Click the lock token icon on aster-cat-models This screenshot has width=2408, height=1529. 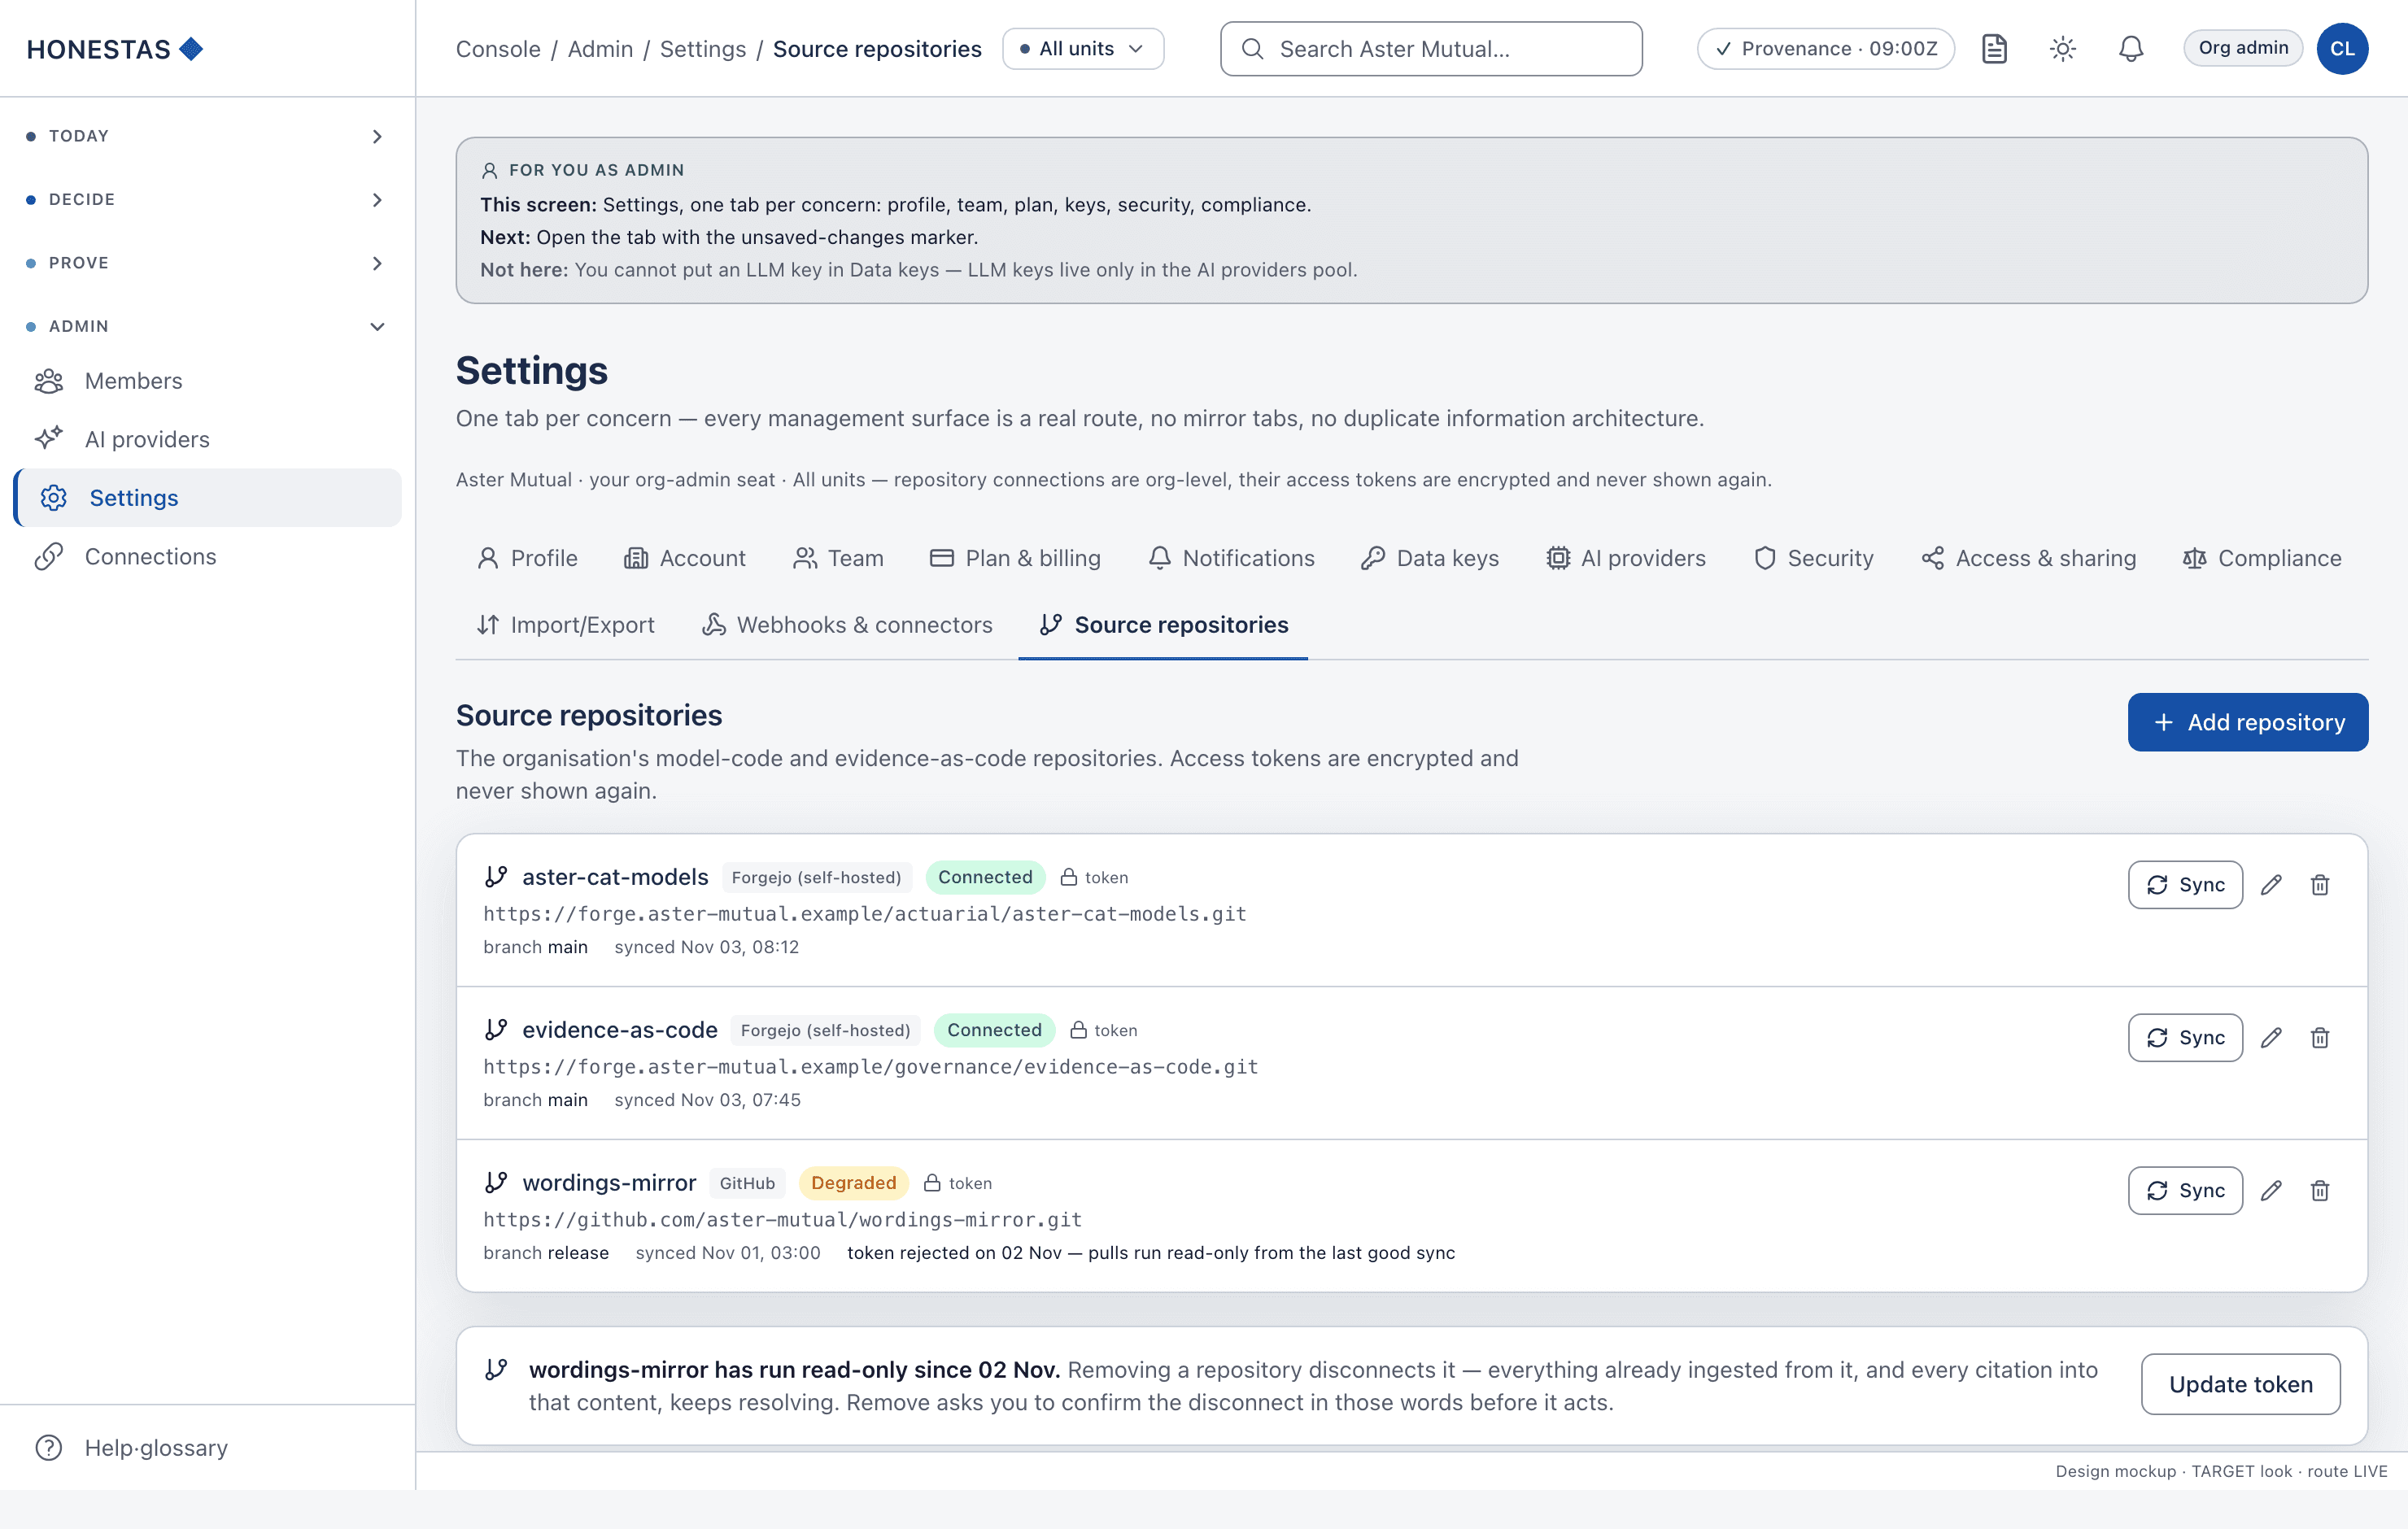(x=1069, y=877)
